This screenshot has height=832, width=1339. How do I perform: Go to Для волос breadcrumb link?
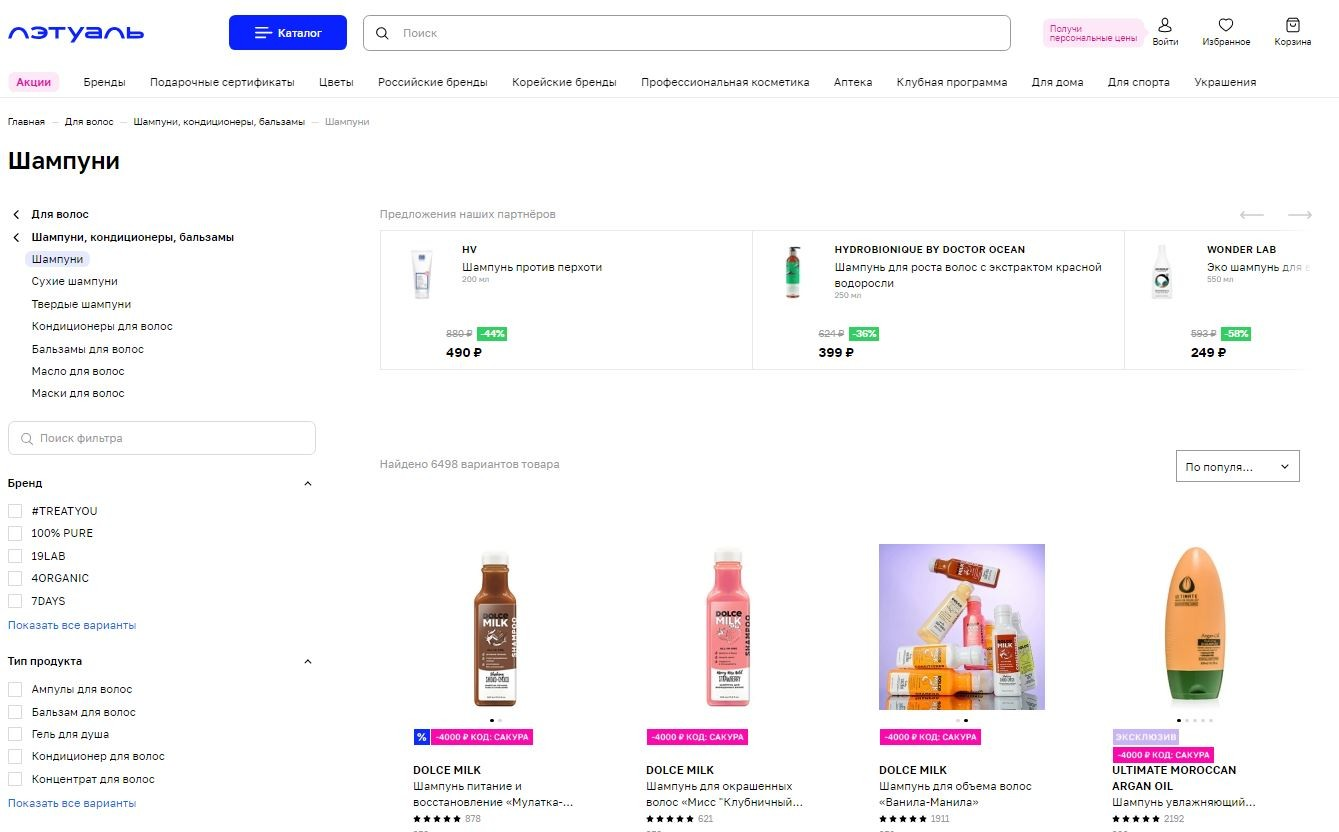[89, 122]
